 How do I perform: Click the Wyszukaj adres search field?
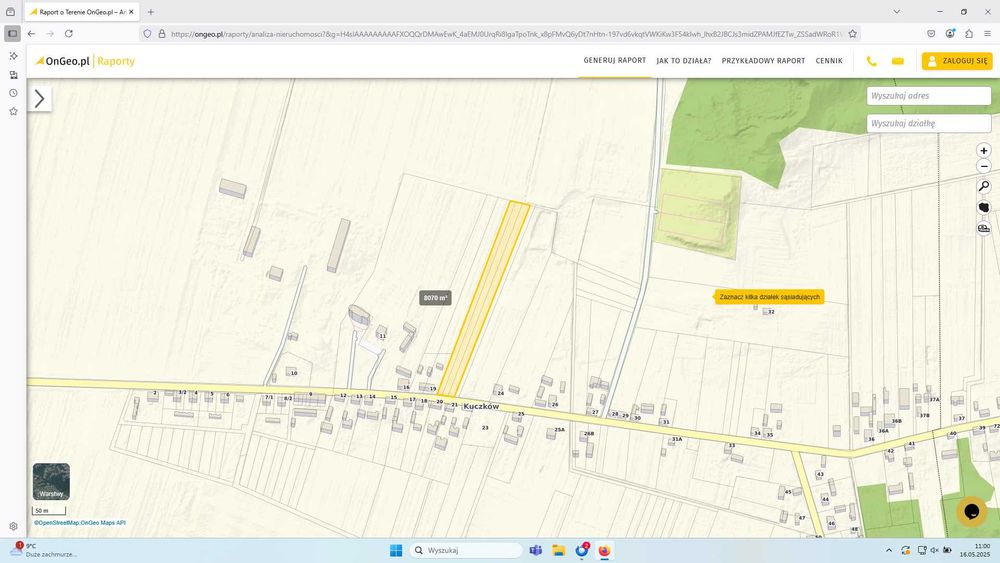tap(929, 96)
